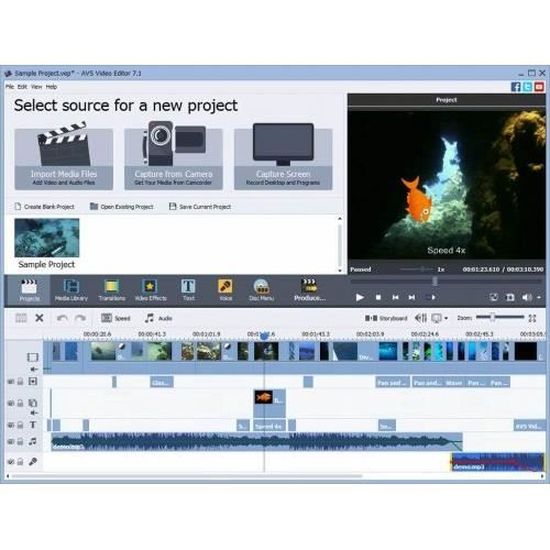This screenshot has height=550, width=550.
Task: Delete selected clip with the X icon
Action: [39, 318]
